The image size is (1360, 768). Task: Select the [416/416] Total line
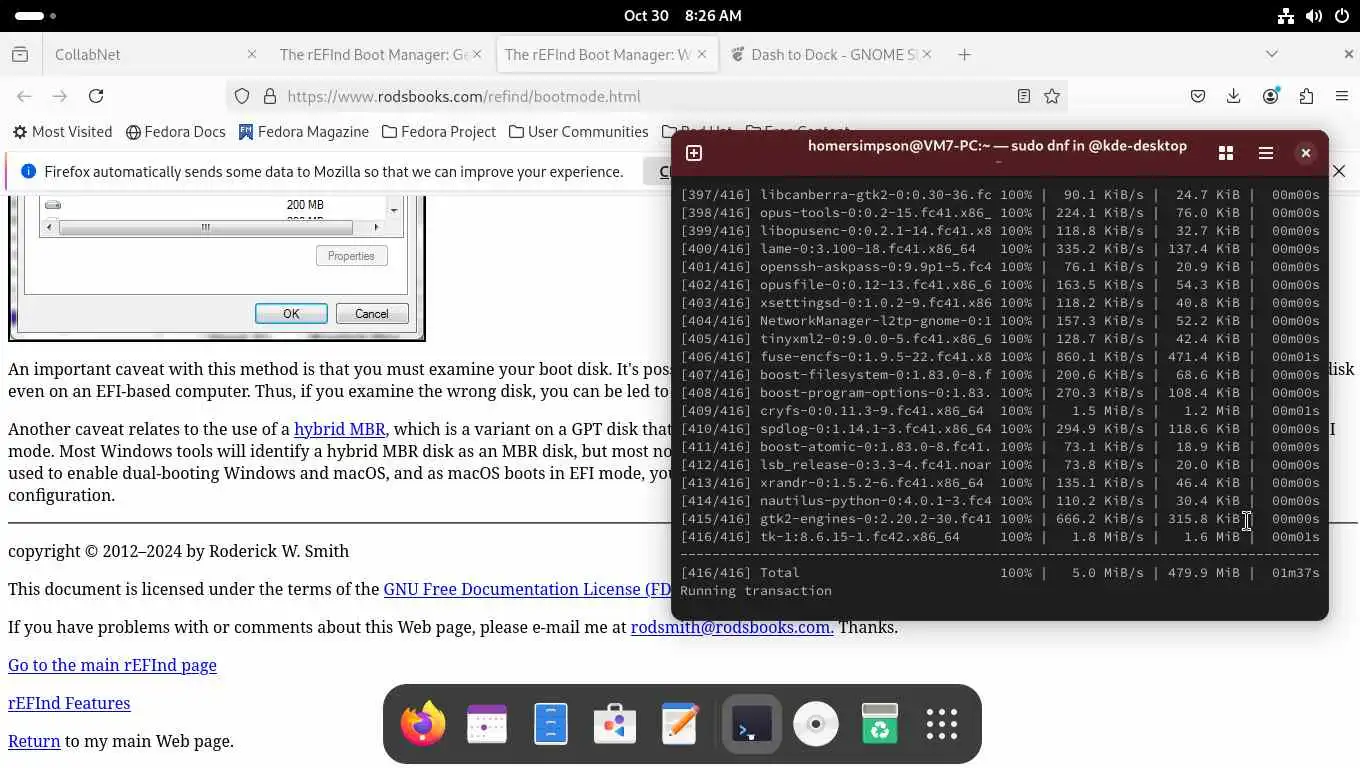(x=1000, y=573)
